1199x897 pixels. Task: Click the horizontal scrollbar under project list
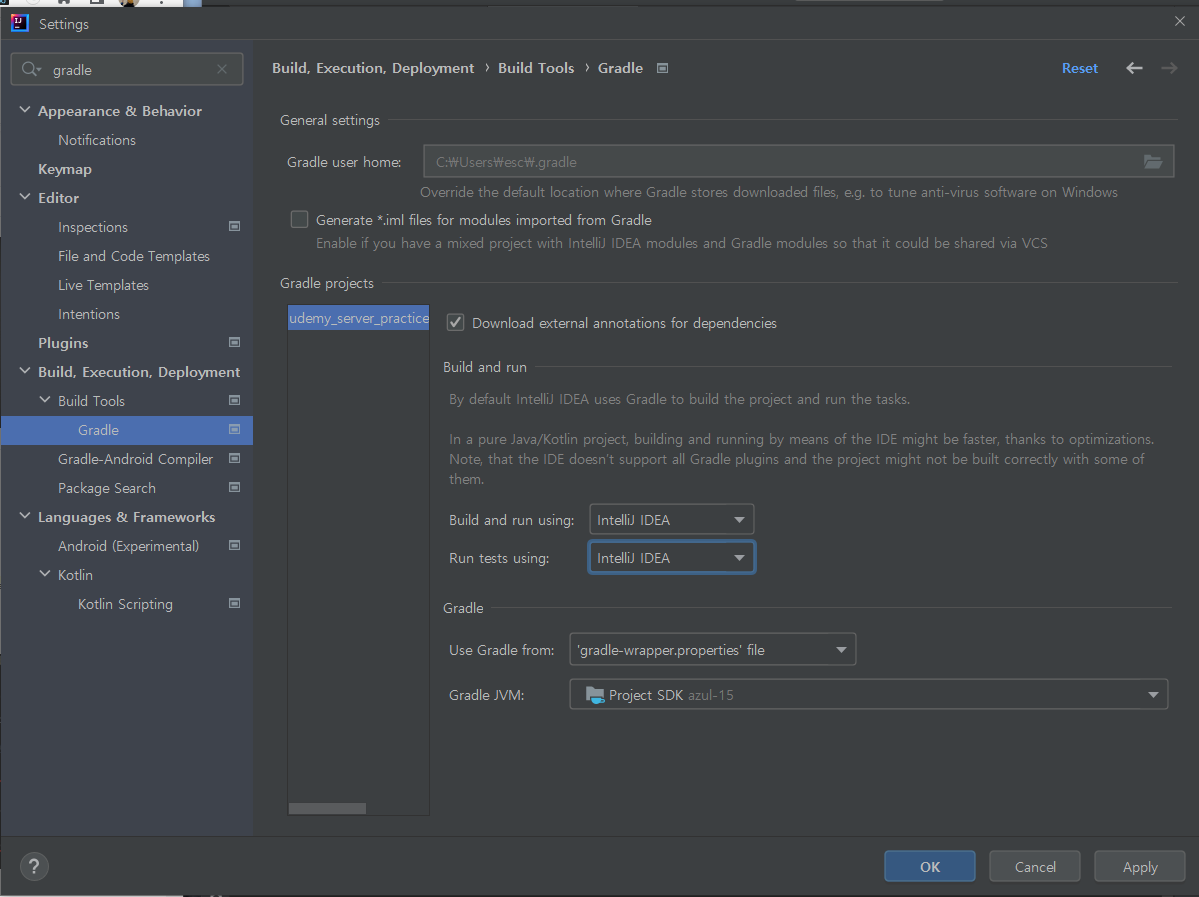coord(327,808)
